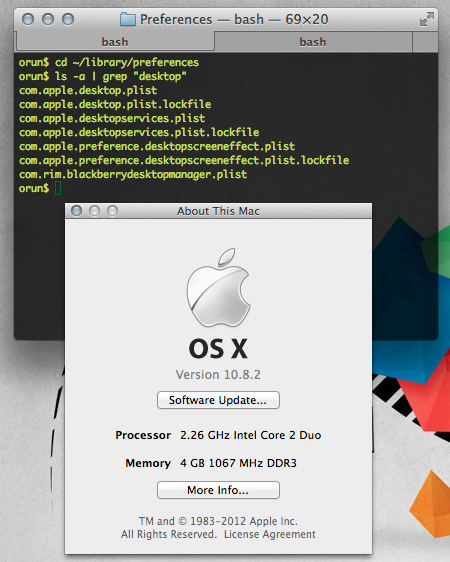Minimize the Terminal window
Viewport: 450px width, 562px height.
click(x=48, y=19)
